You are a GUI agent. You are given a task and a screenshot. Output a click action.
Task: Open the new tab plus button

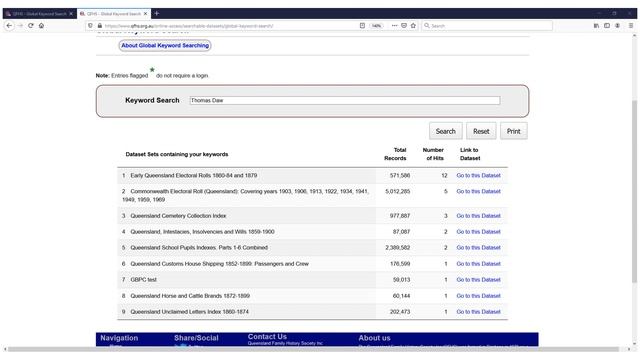coord(156,13)
